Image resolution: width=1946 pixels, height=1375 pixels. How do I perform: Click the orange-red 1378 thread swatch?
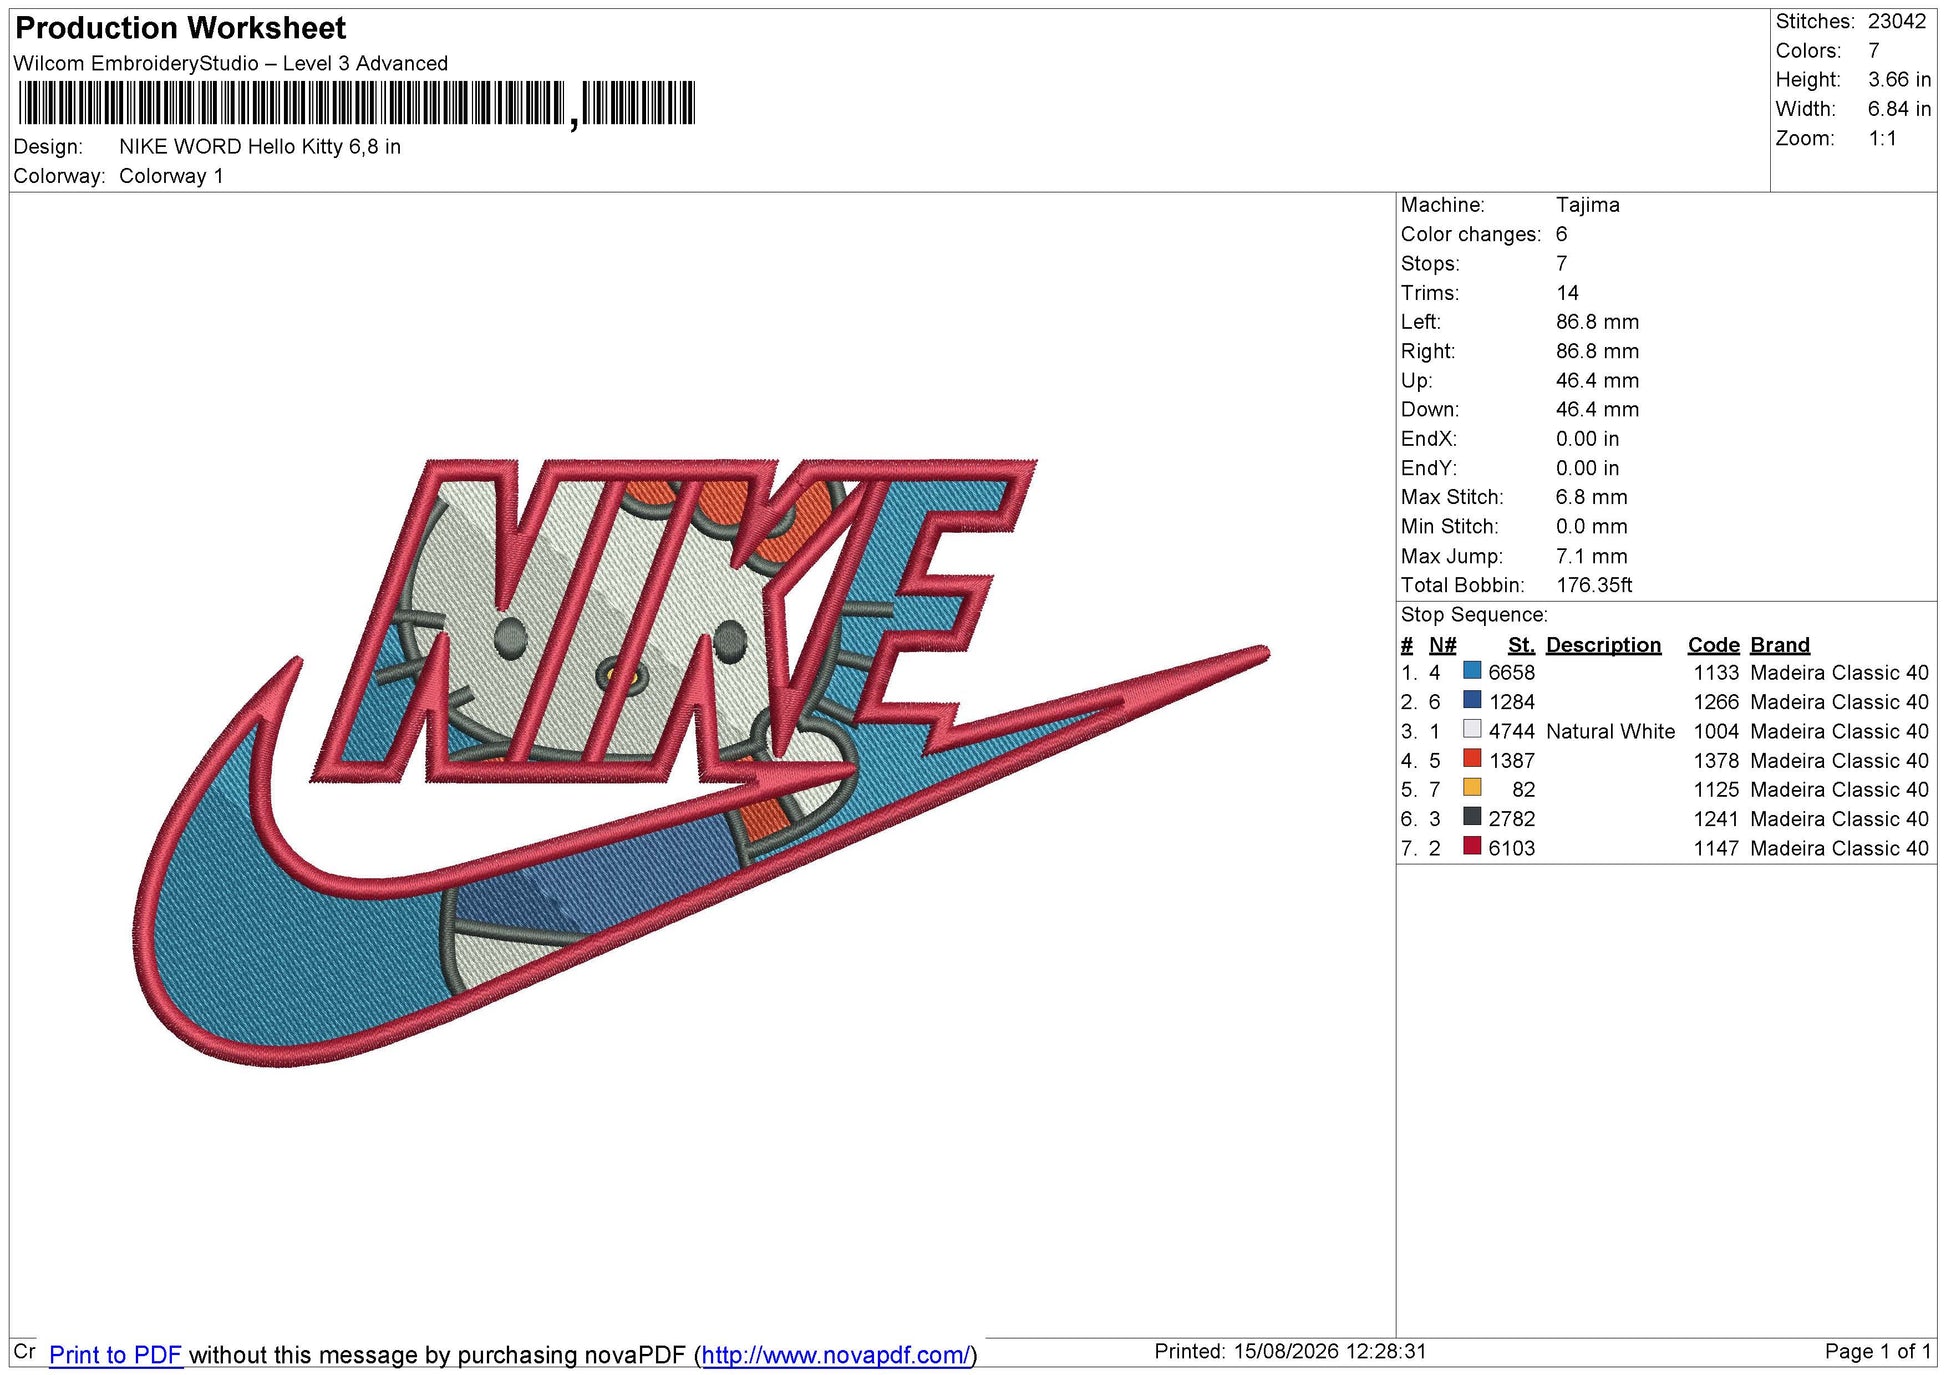tap(1472, 758)
